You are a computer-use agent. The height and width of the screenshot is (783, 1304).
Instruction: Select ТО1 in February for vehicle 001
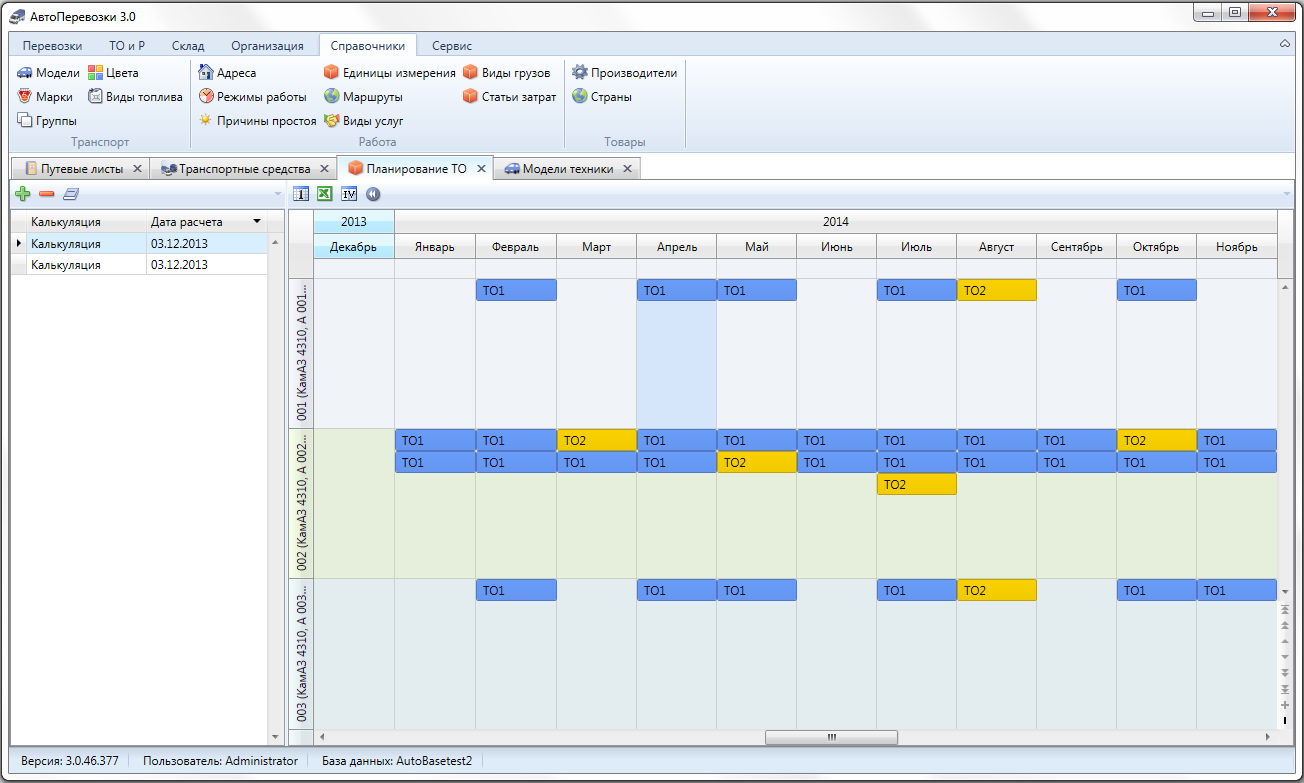516,290
